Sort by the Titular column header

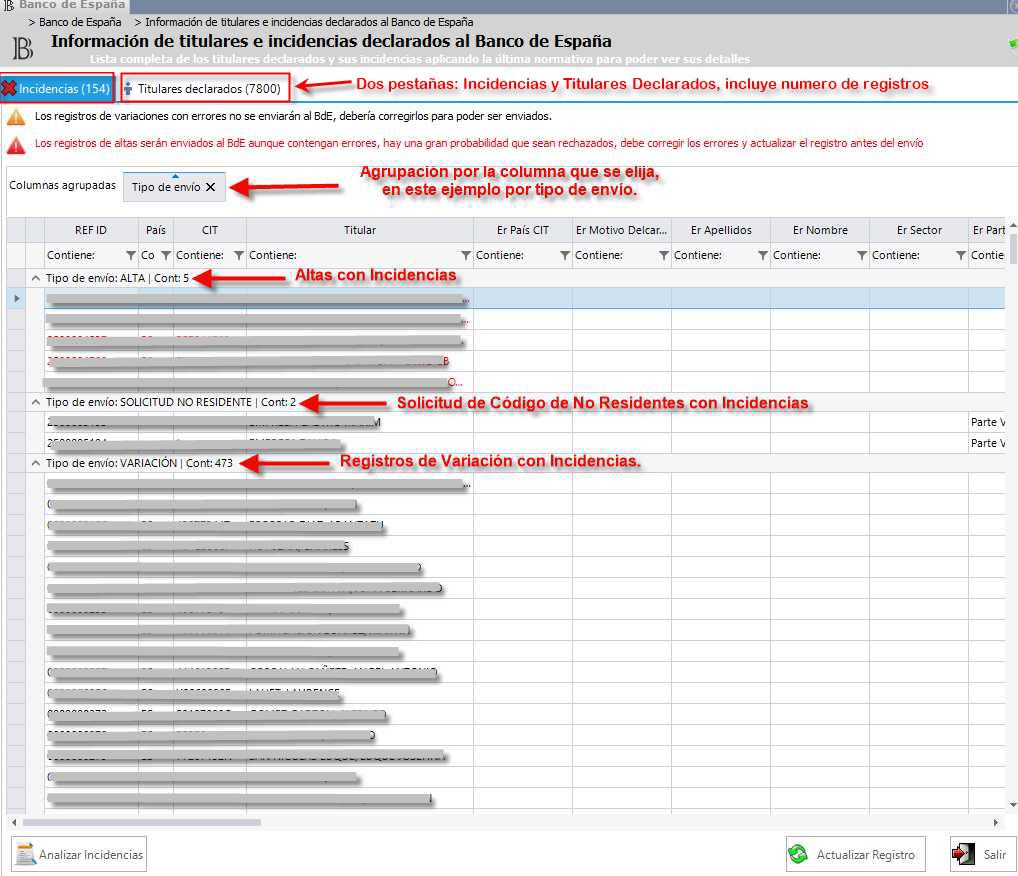pos(360,230)
